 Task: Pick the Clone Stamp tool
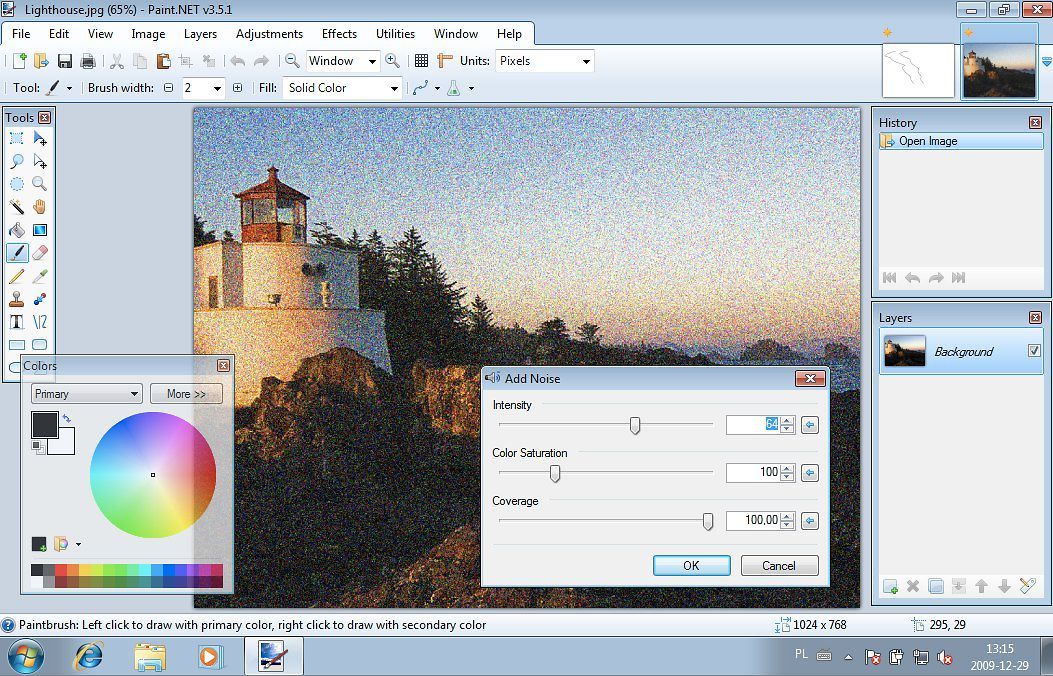17,299
